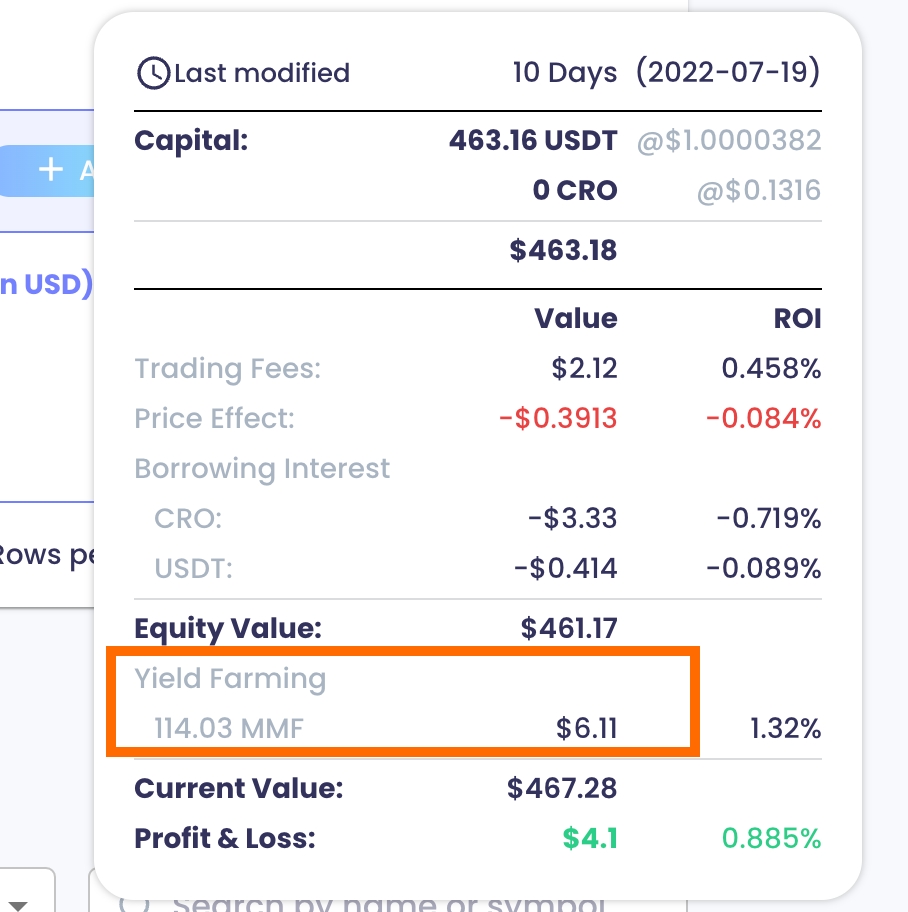
Task: Click the 'Rows per' pagination label
Action: tap(46, 555)
